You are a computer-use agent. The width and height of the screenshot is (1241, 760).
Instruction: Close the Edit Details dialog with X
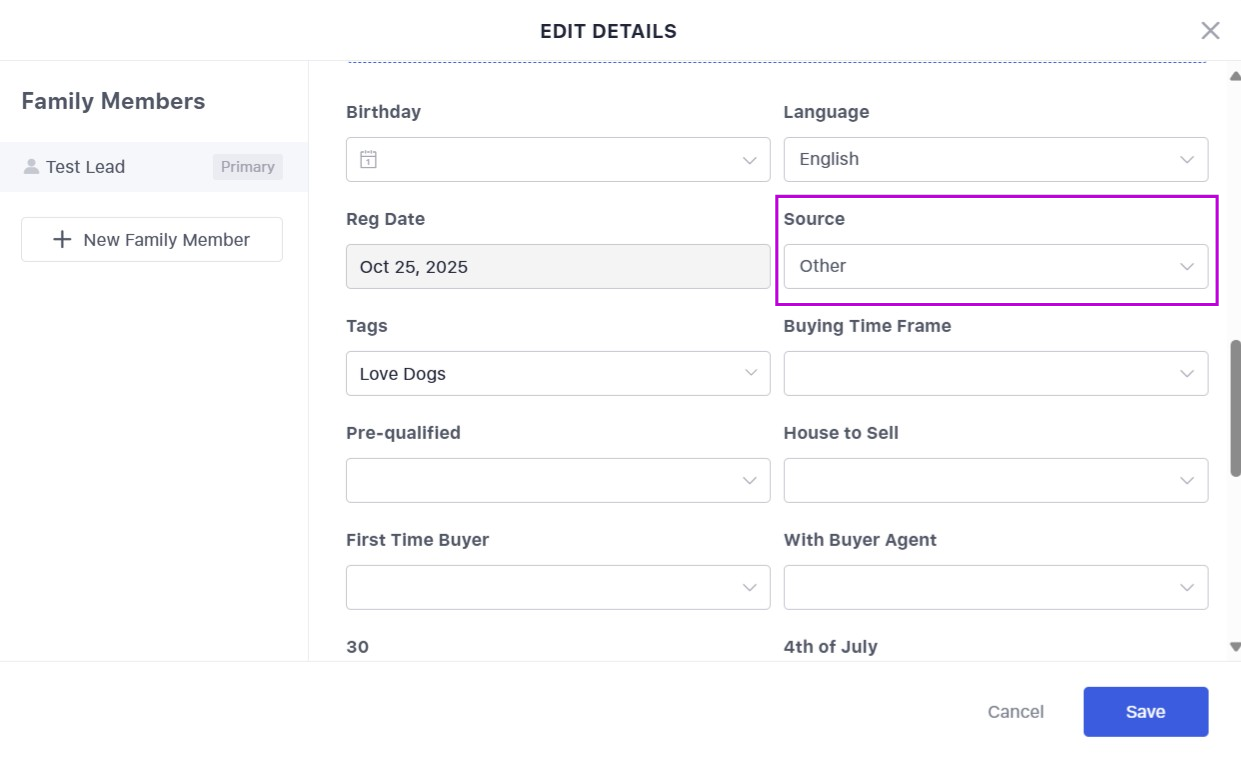[x=1210, y=31]
